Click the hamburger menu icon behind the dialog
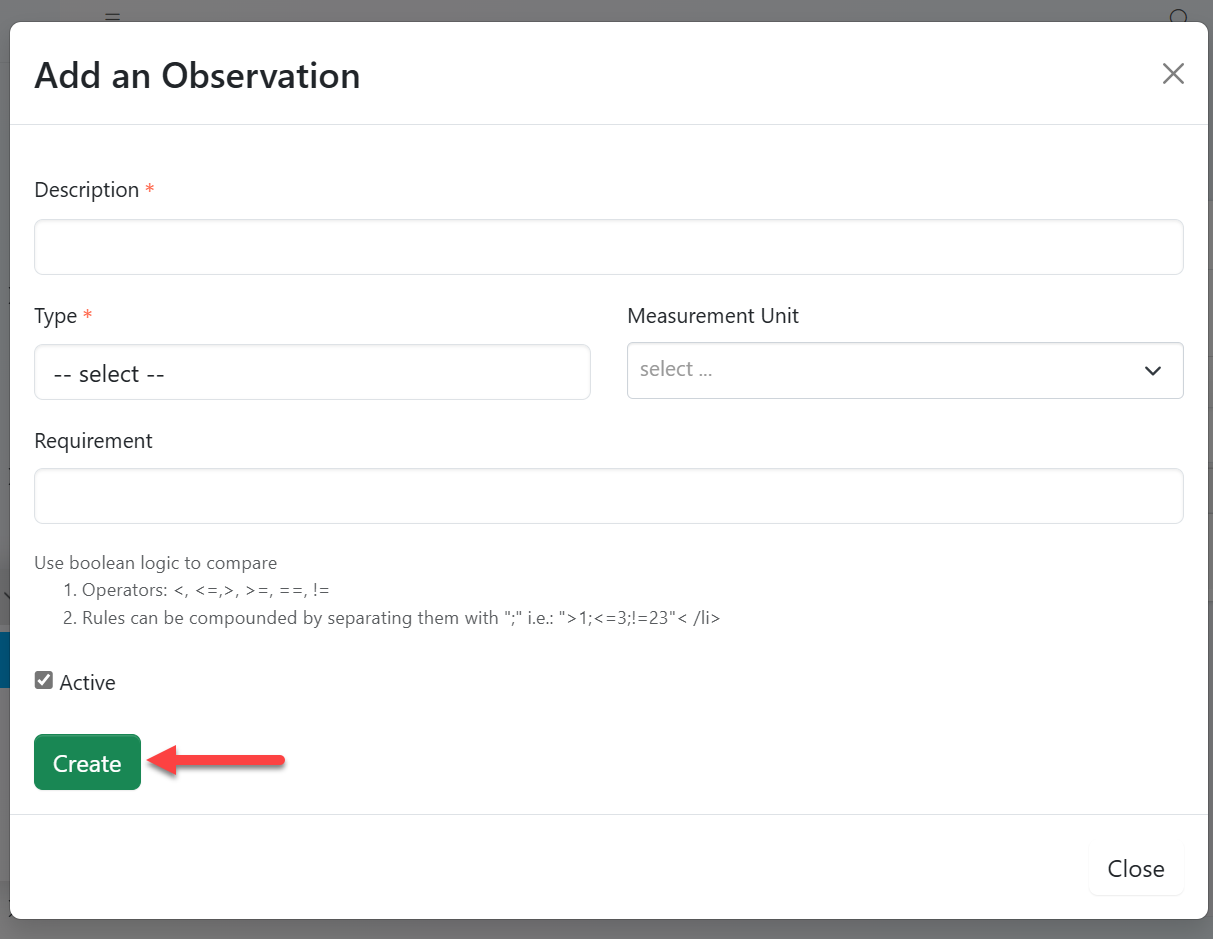This screenshot has height=939, width=1213. [x=112, y=16]
